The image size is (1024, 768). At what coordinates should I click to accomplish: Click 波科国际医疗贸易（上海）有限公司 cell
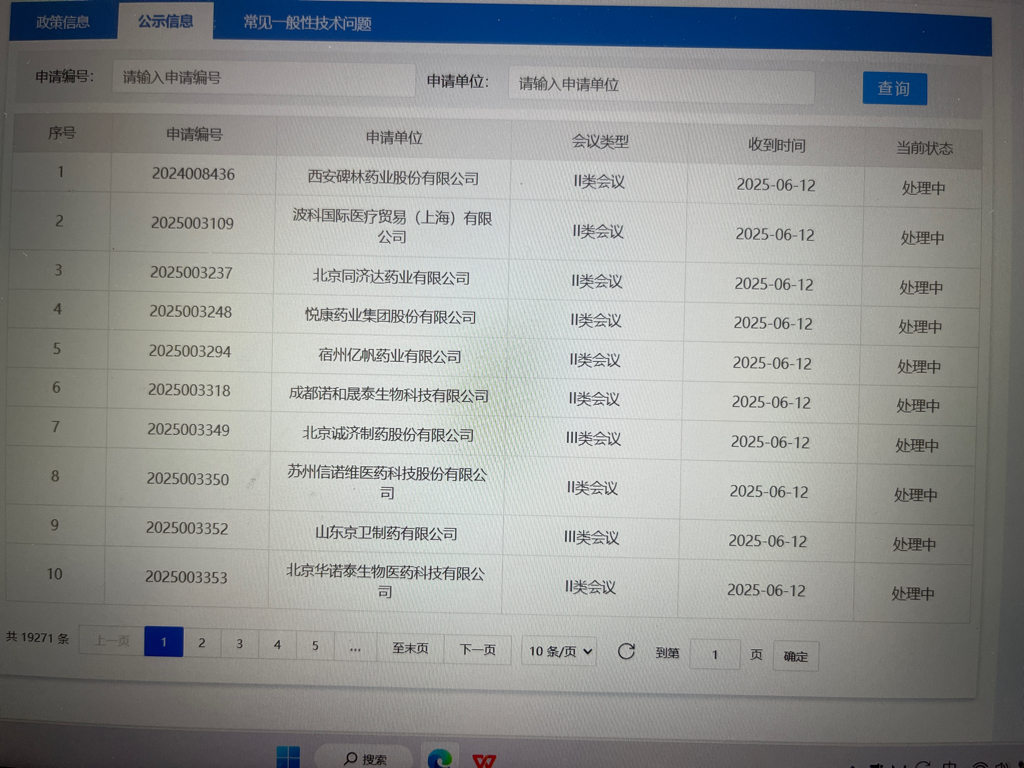[392, 227]
